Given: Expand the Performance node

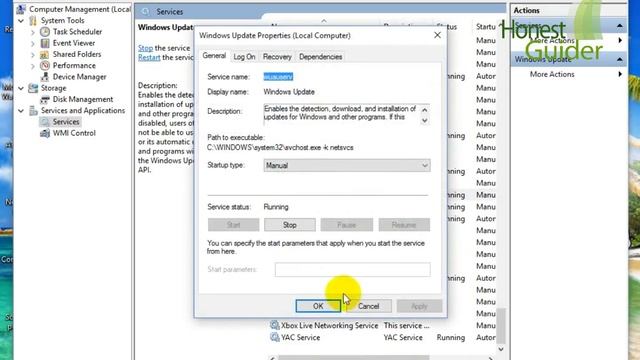Looking at the screenshot, I should tap(33, 65).
